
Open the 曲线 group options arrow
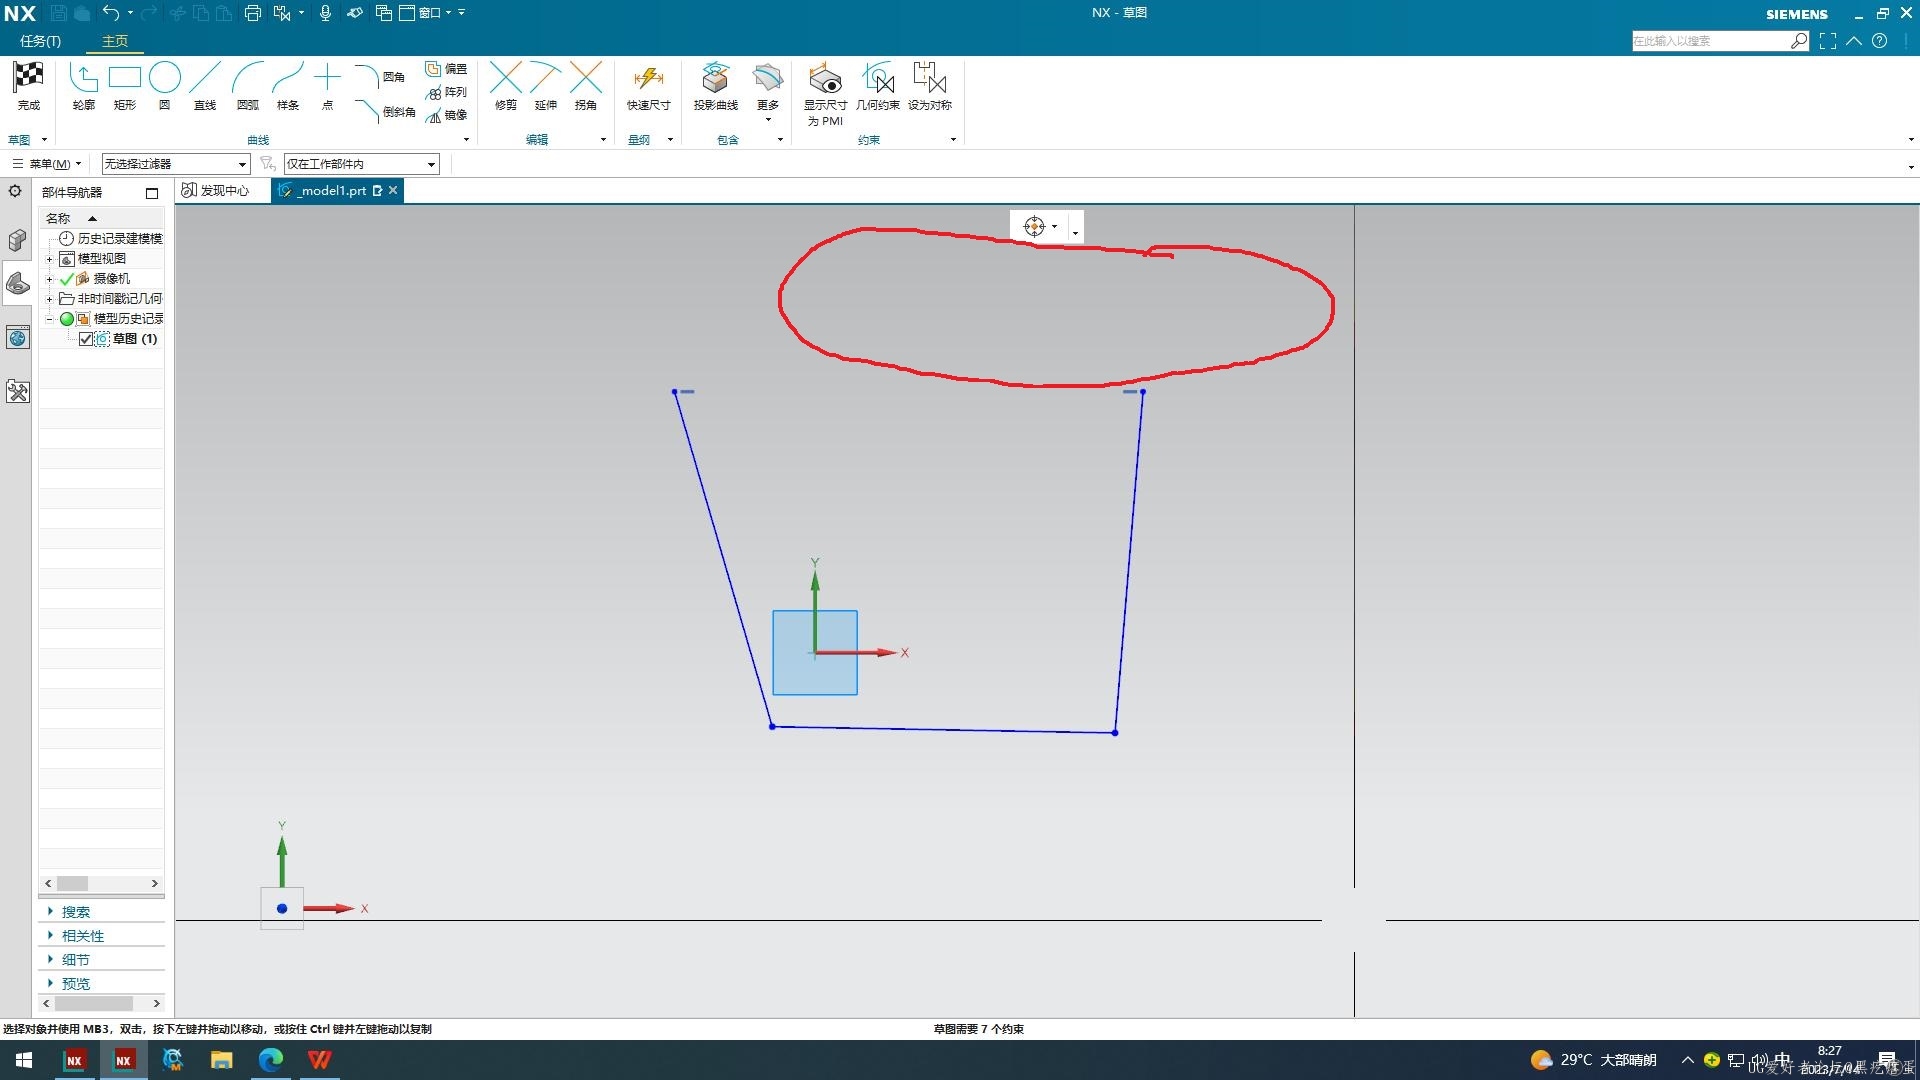point(466,140)
